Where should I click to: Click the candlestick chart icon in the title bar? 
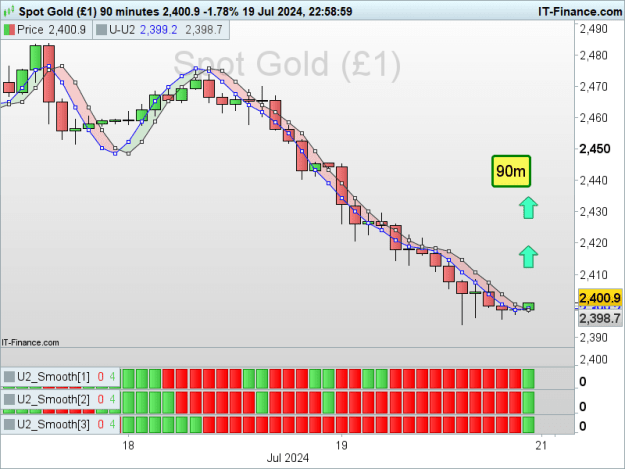point(9,11)
